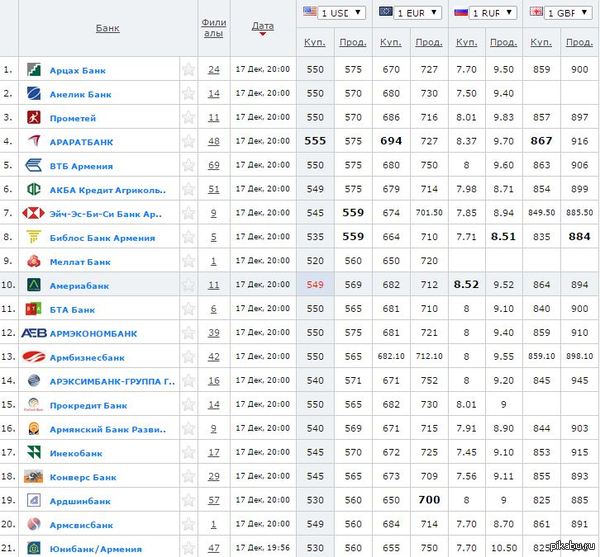Sort by the Дата column header
This screenshot has width=600, height=557.
click(x=263, y=27)
